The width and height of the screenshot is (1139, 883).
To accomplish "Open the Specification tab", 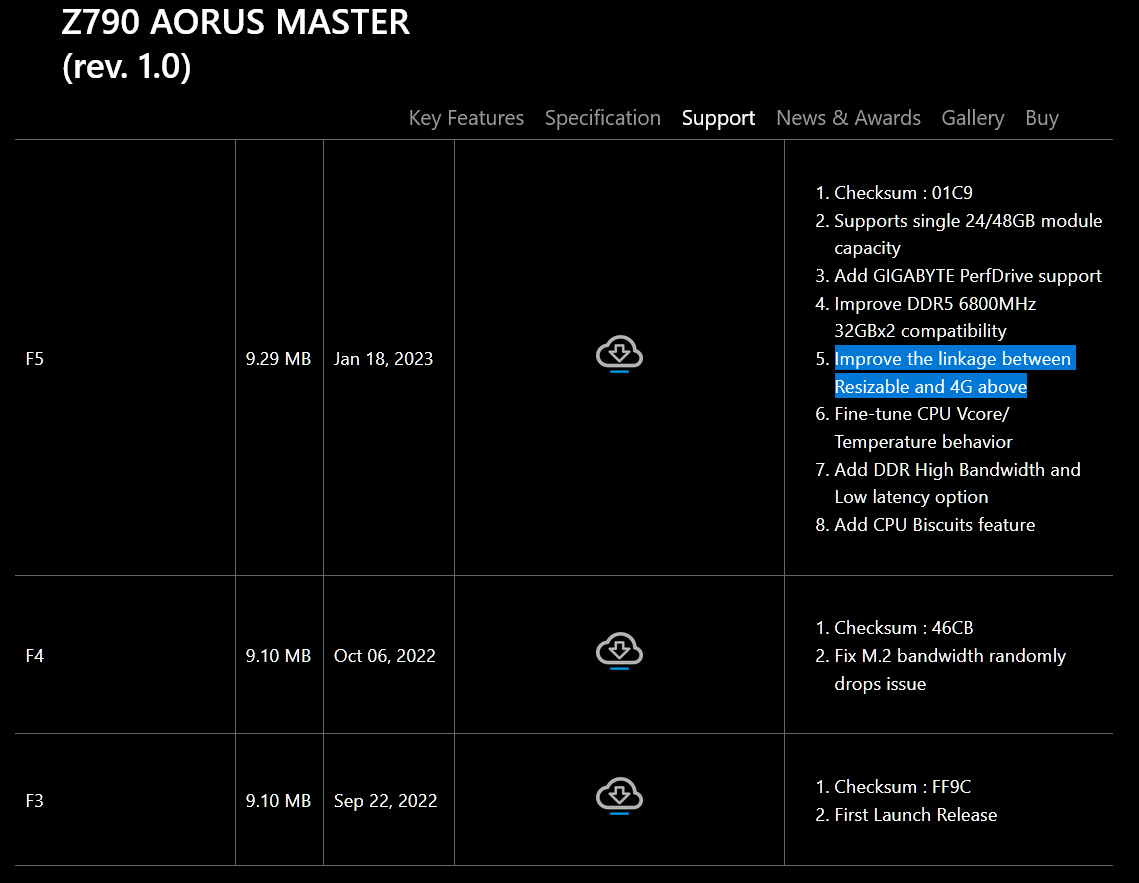I will [x=602, y=118].
